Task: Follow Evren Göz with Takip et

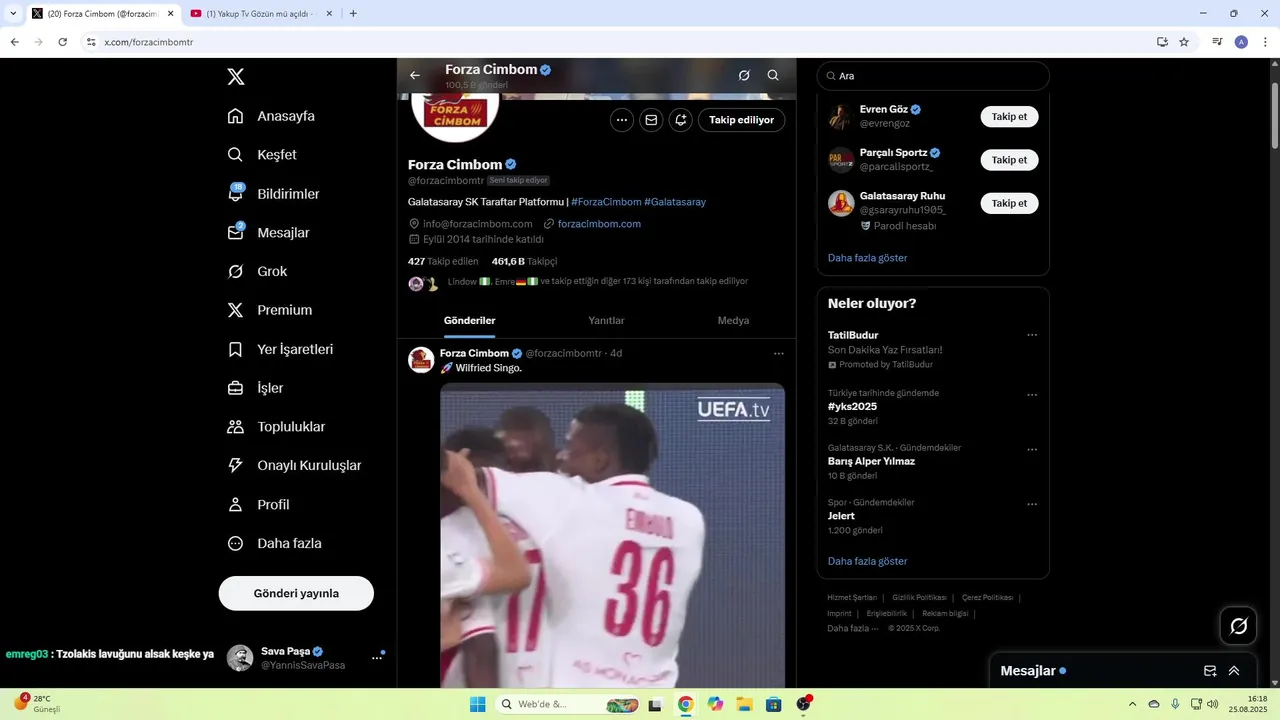Action: coord(1009,117)
